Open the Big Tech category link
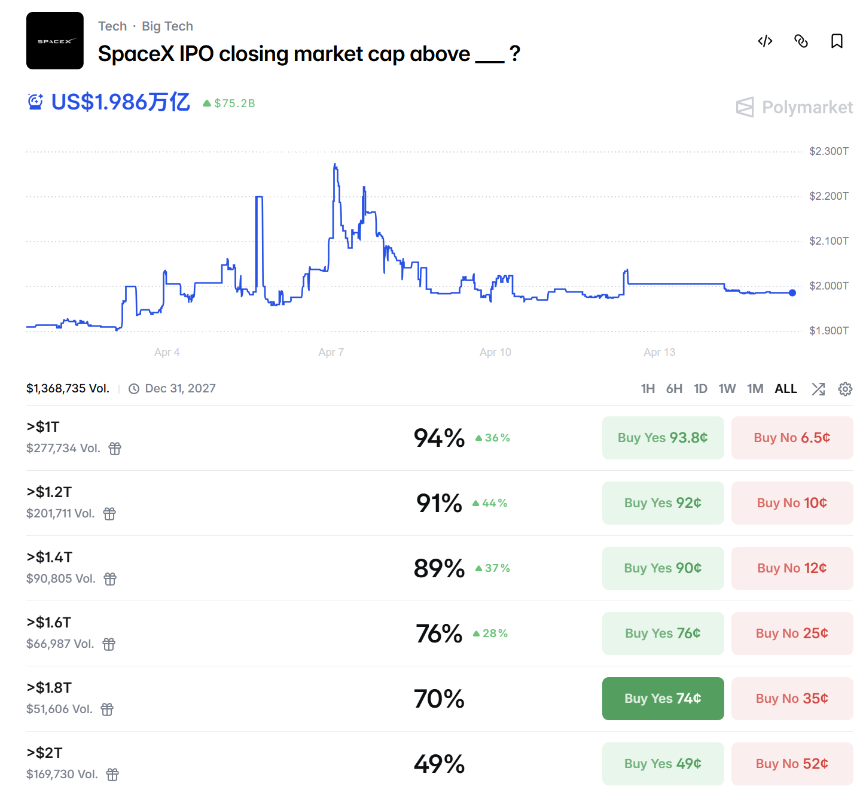Viewport: 860px width, 792px height. (x=167, y=25)
